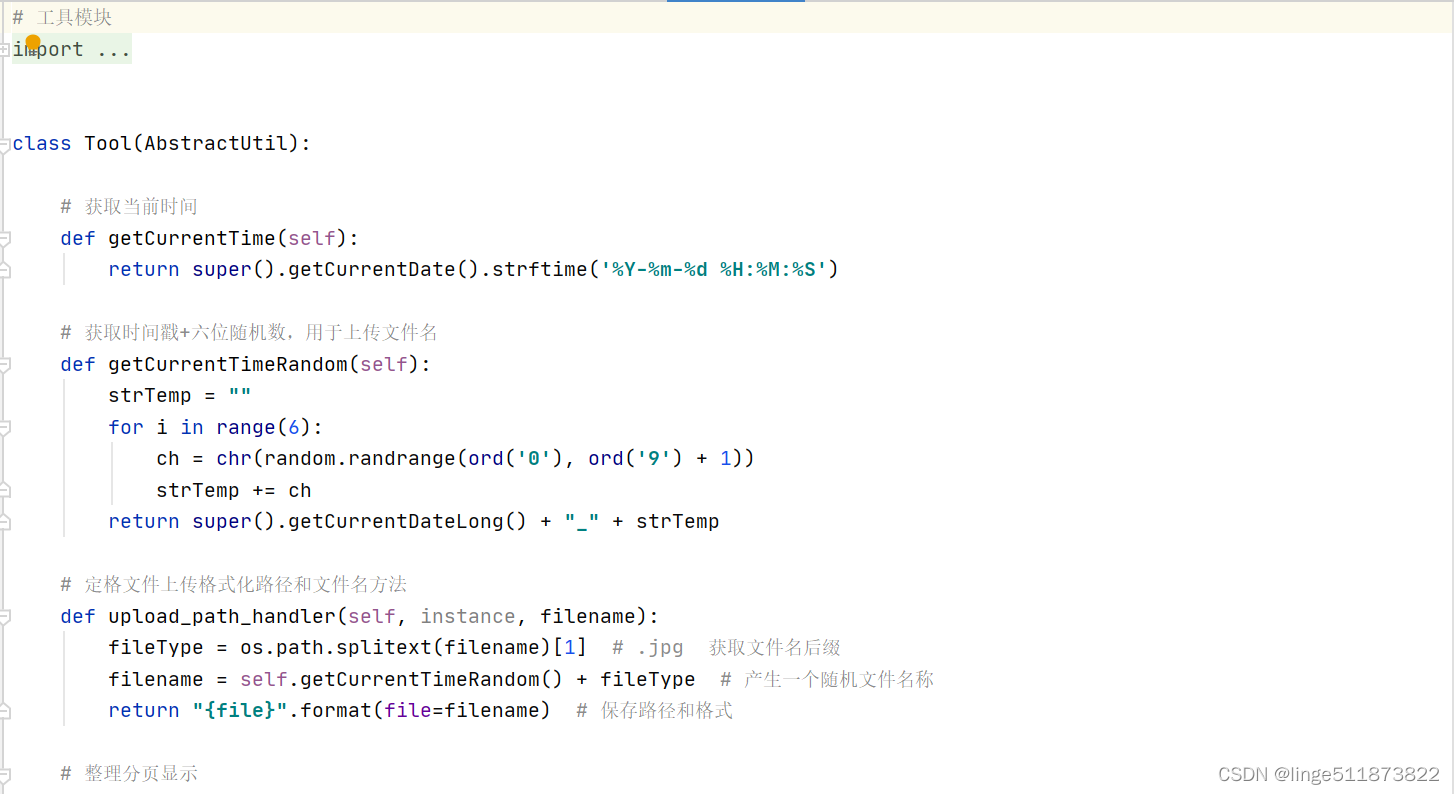Click 'fileType' variable in the filename assignment

click(648, 679)
